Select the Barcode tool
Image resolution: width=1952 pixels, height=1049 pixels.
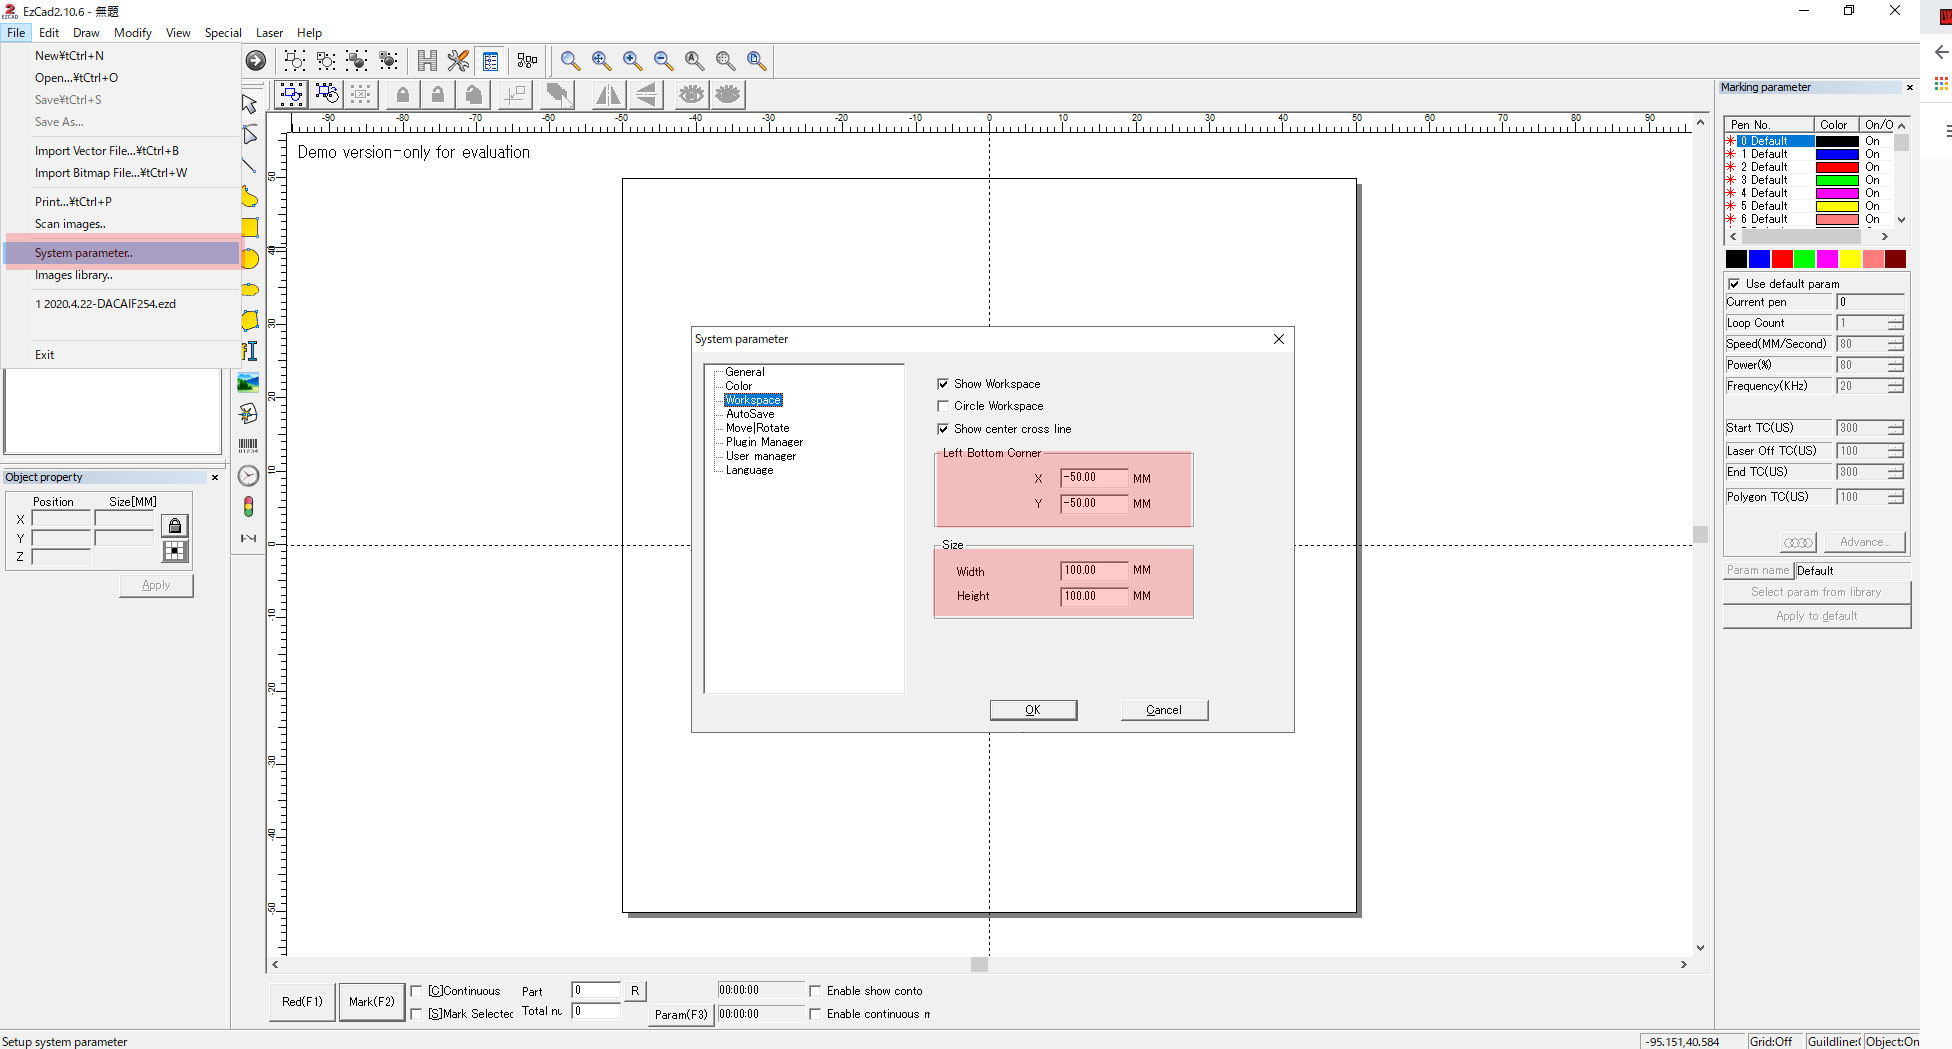249,445
